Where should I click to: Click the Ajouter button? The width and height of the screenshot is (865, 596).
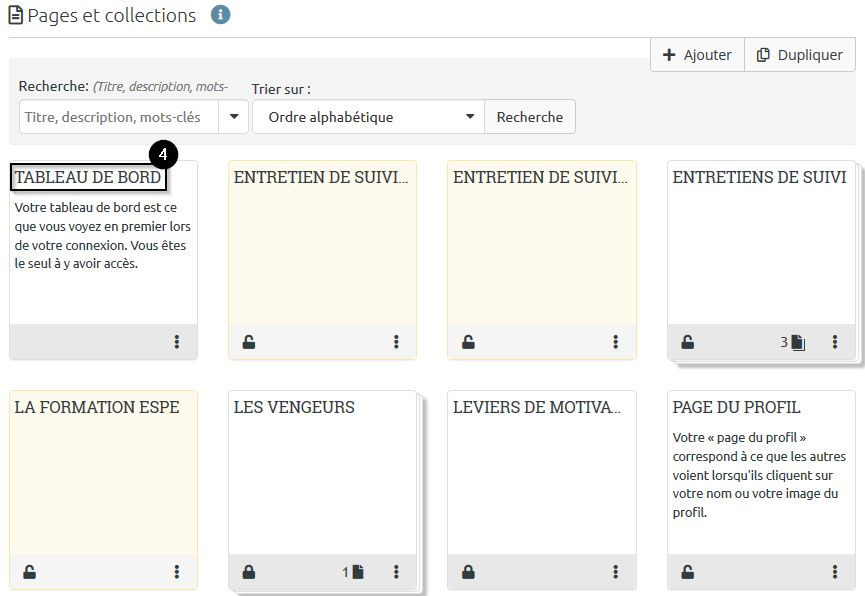pyautogui.click(x=697, y=55)
